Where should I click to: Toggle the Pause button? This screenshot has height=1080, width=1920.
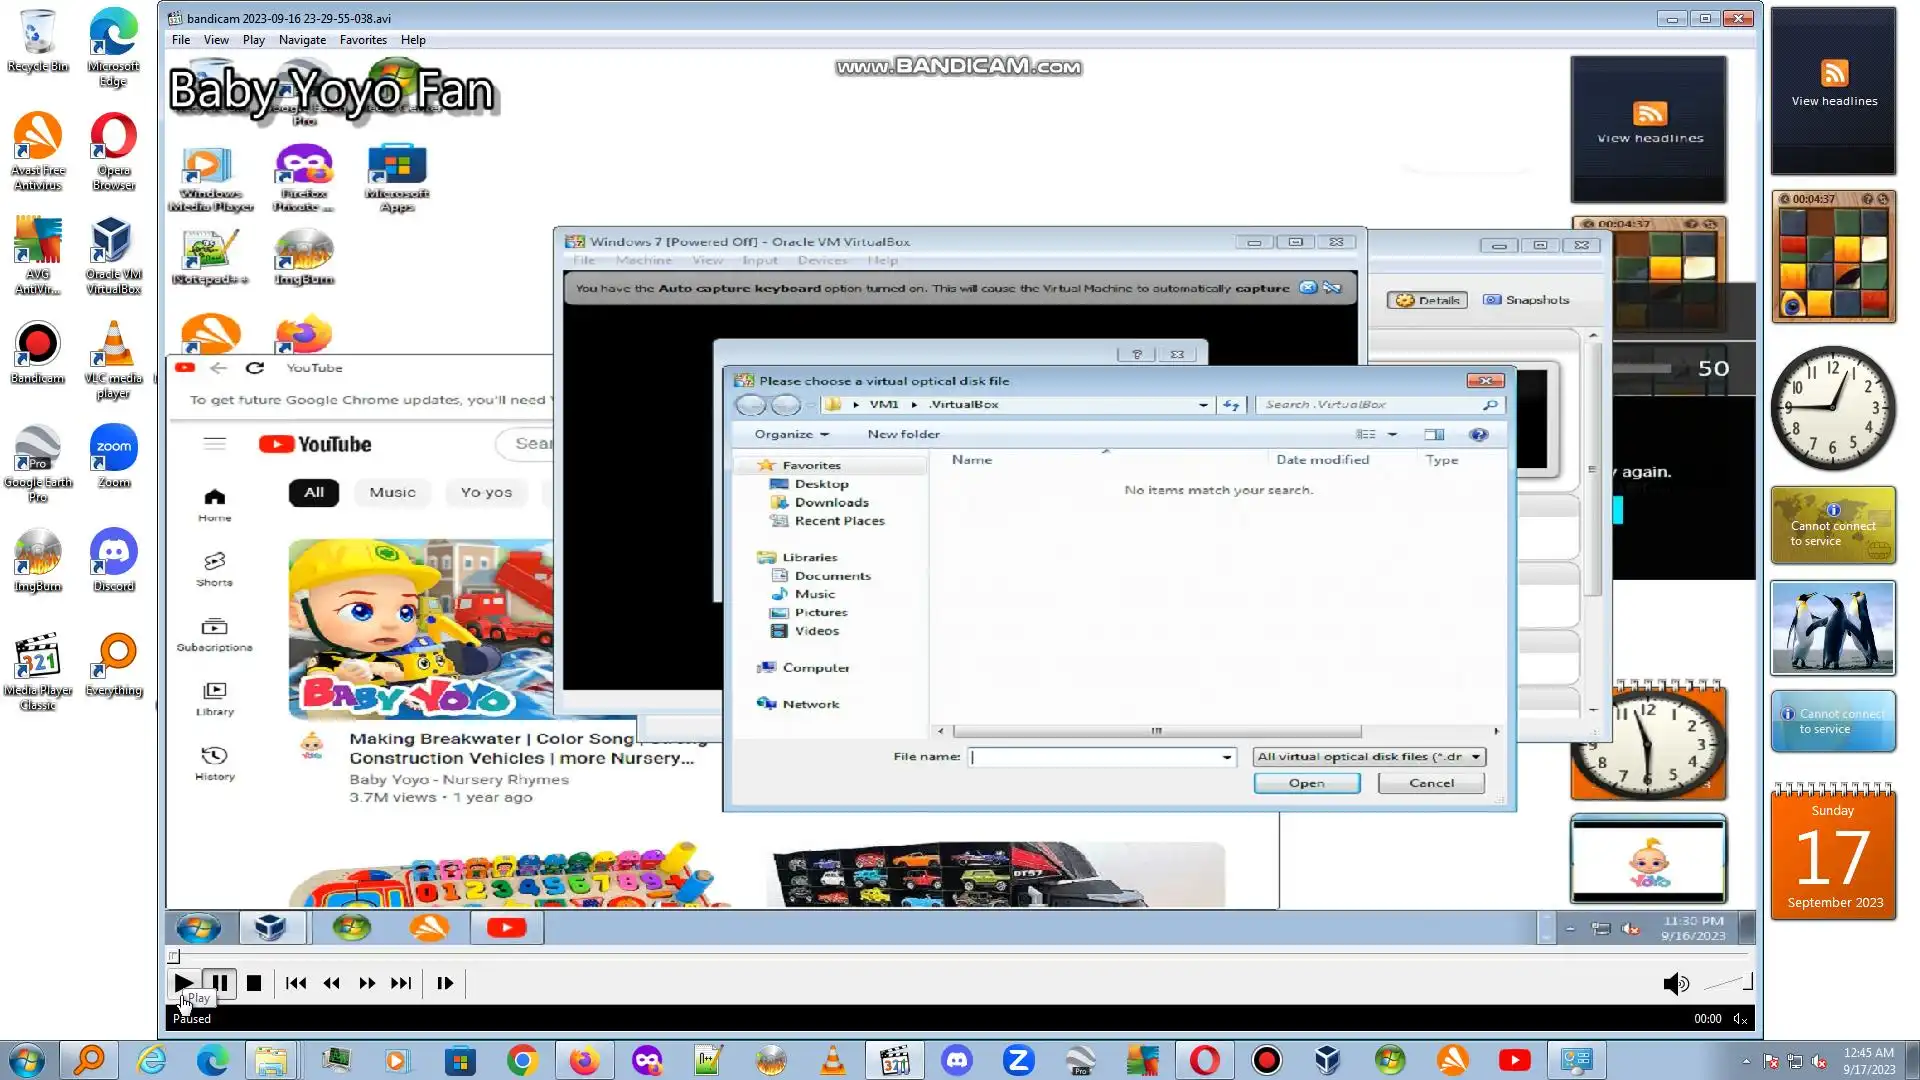click(x=220, y=983)
